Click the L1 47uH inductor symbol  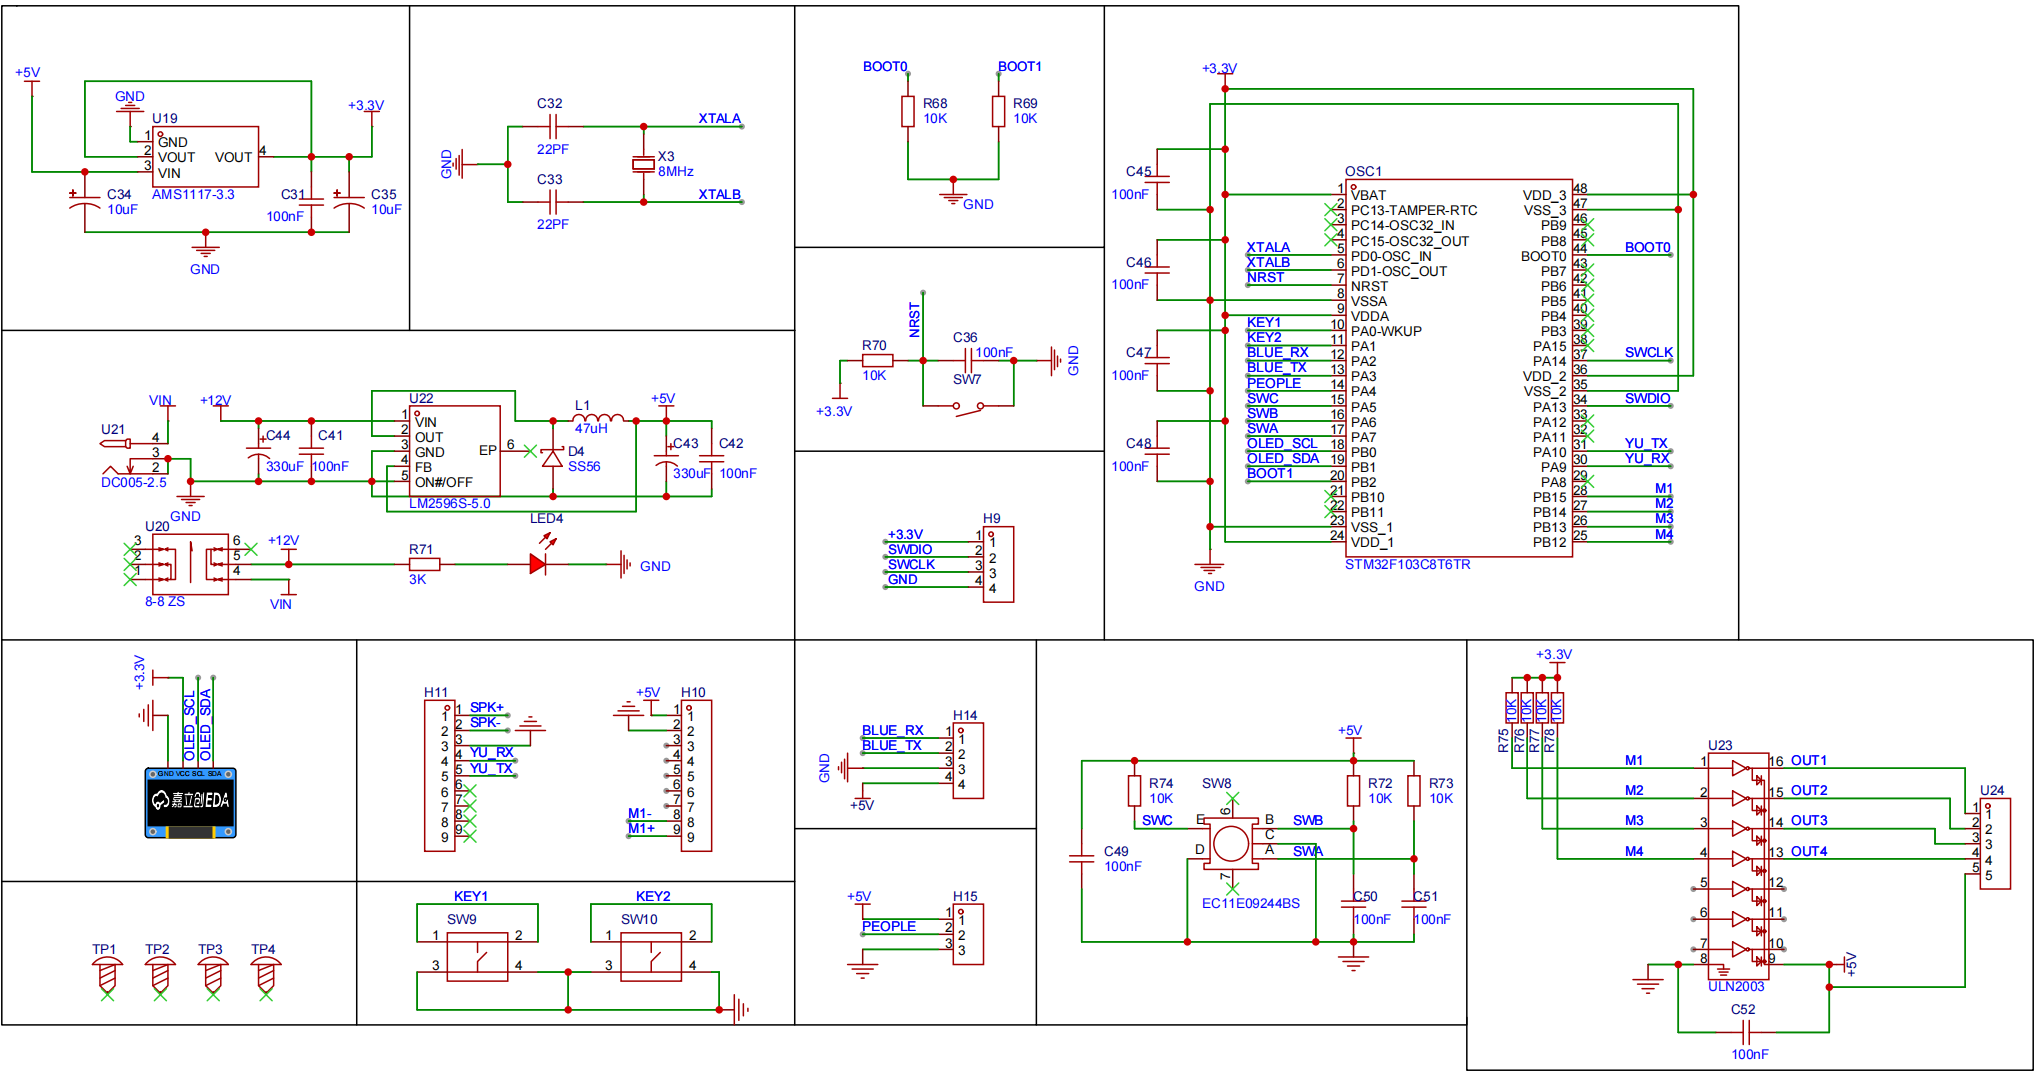(598, 420)
